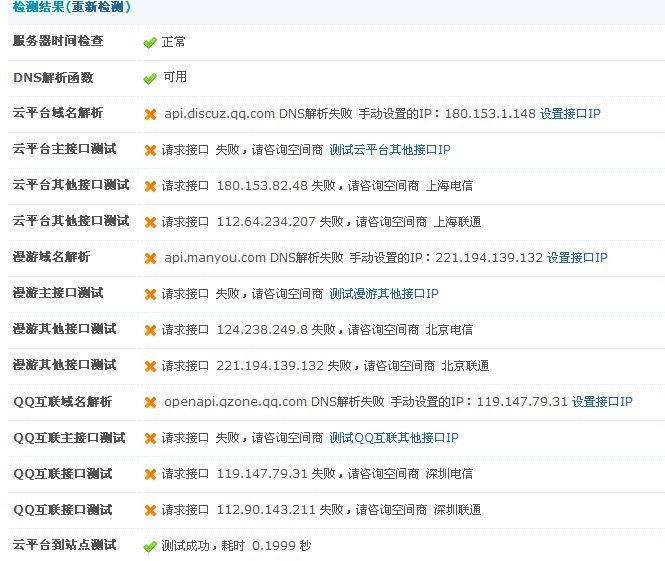Click green check icon beside 可用
This screenshot has width=665, height=561.
[x=150, y=78]
